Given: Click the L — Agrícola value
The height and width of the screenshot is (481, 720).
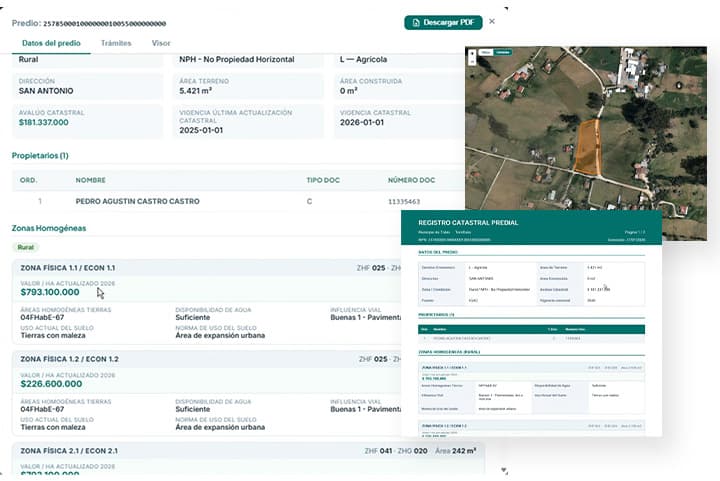Looking at the screenshot, I should [363, 59].
